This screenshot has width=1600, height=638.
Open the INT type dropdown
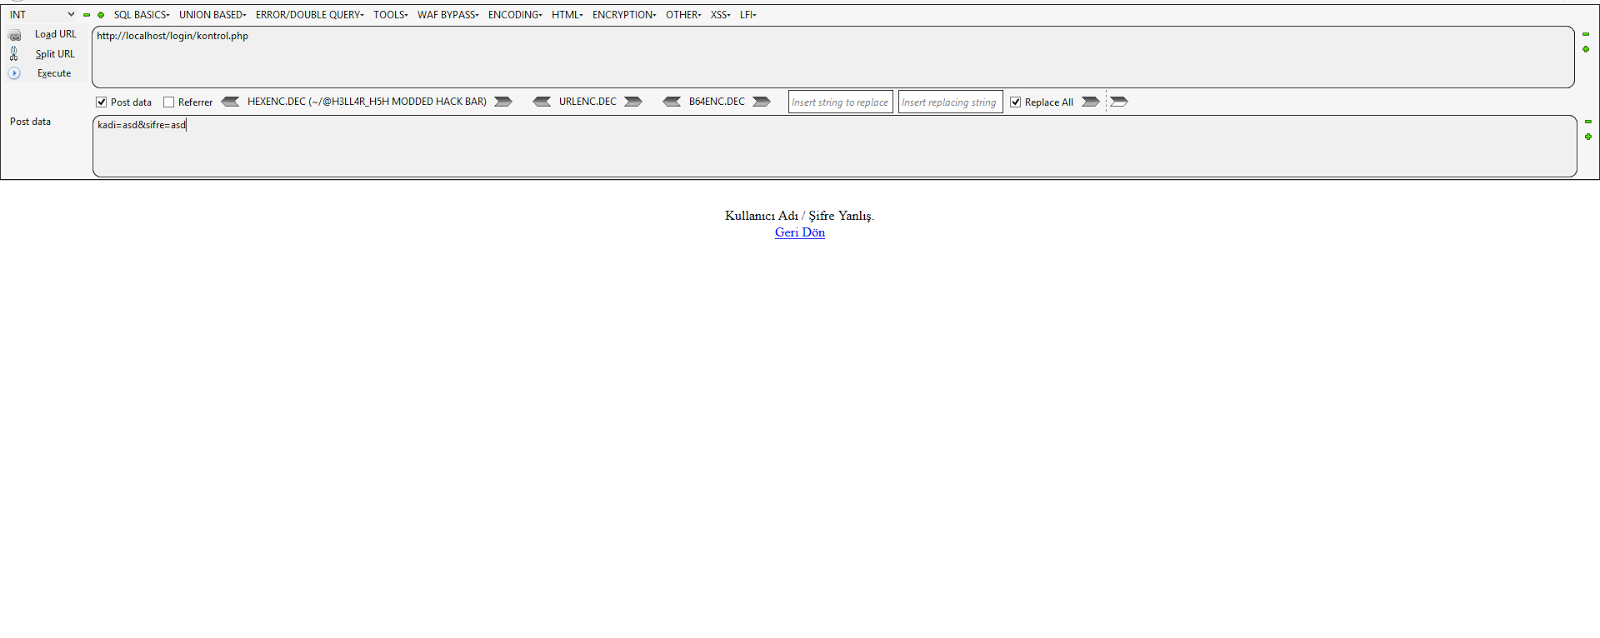(42, 15)
